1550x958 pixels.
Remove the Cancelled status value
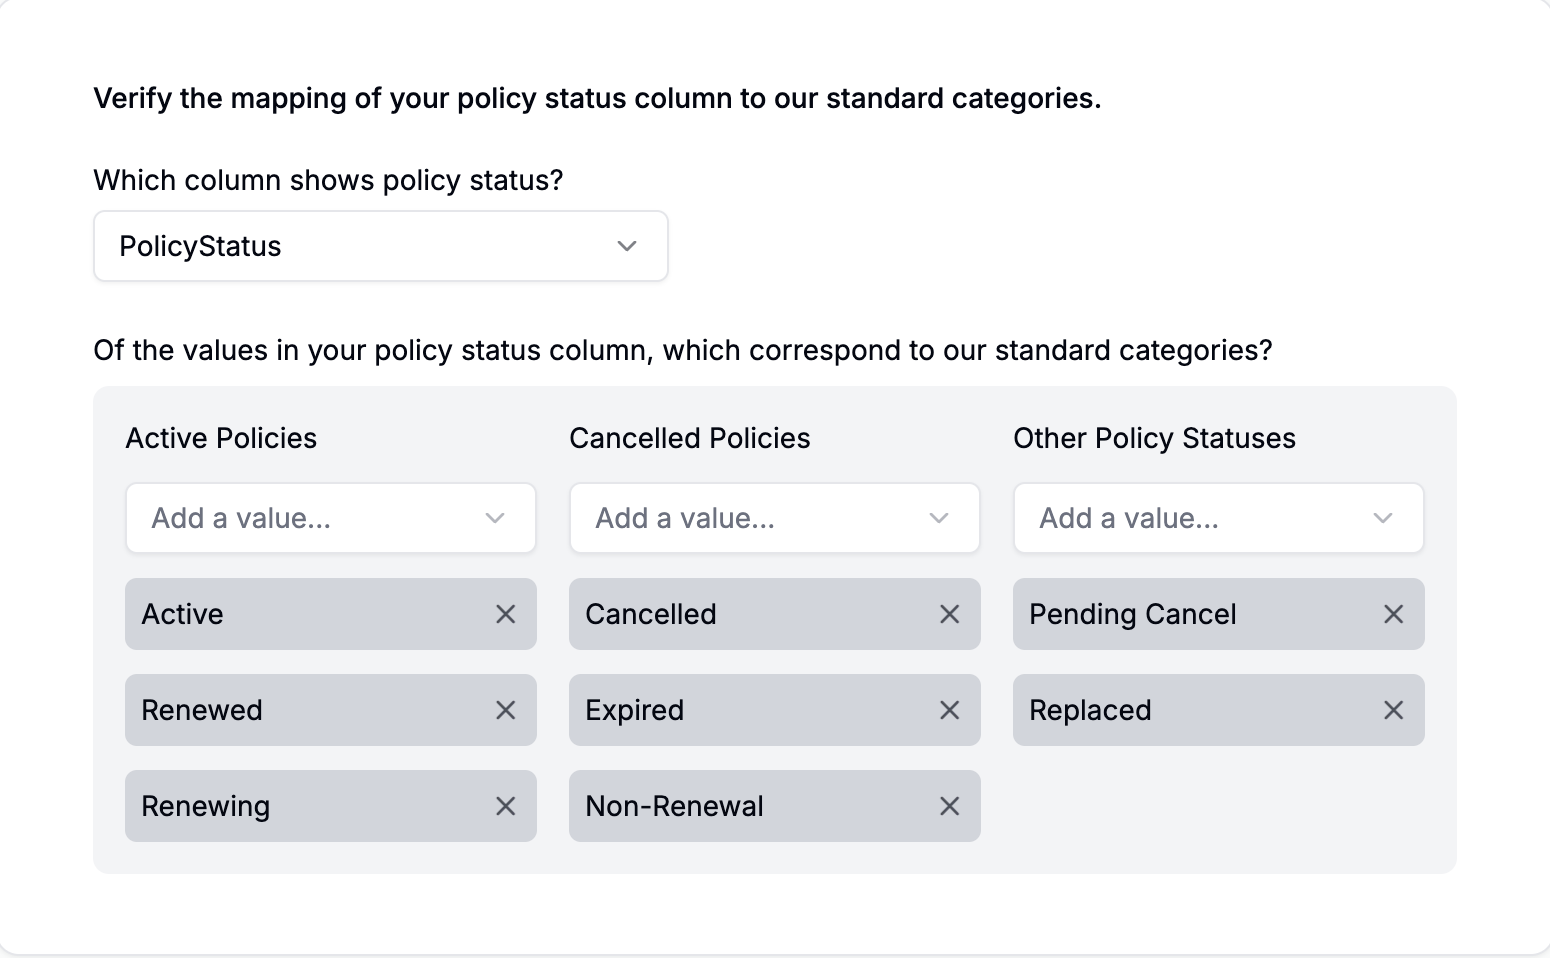950,614
